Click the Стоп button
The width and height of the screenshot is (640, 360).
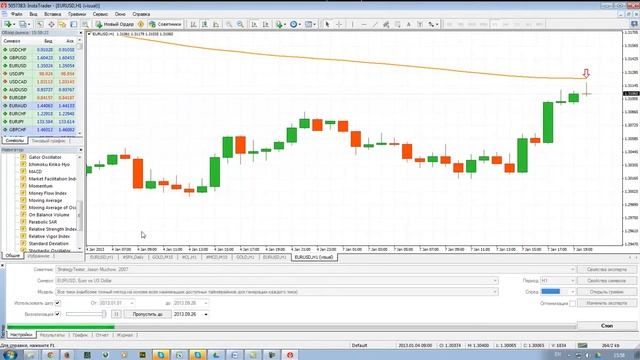point(607,326)
